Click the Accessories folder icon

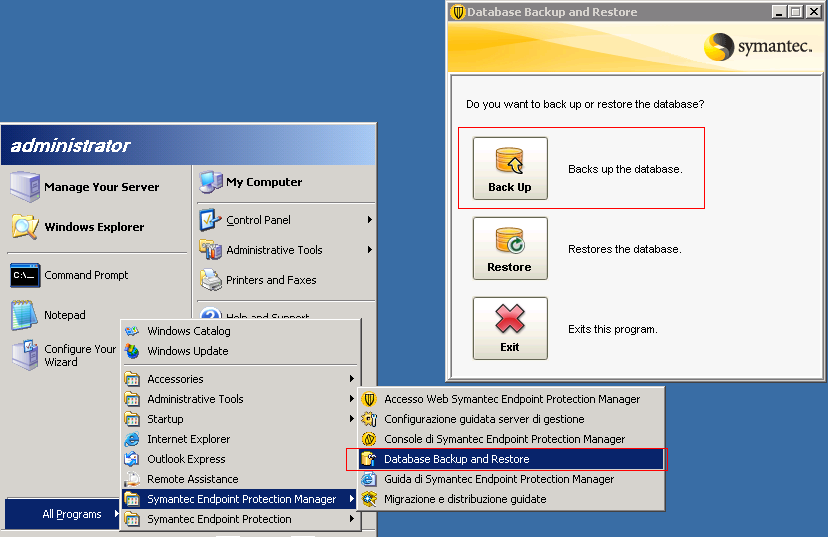[x=132, y=379]
